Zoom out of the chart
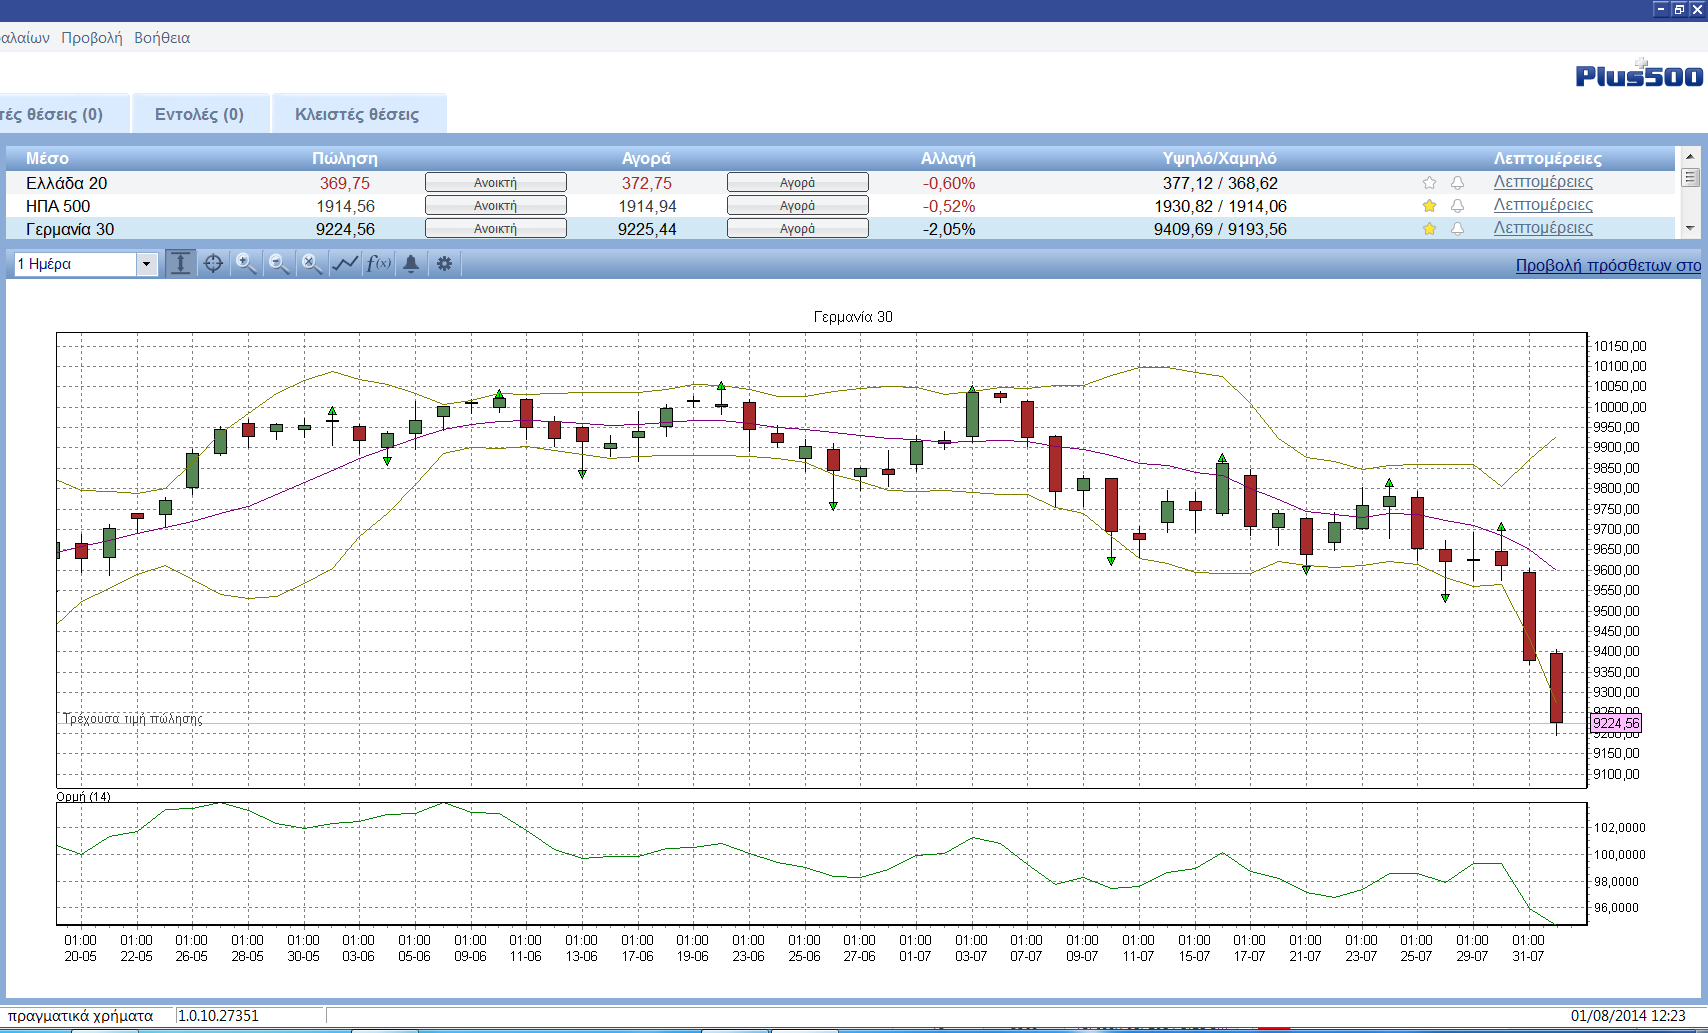This screenshot has width=1708, height=1033. tap(279, 264)
